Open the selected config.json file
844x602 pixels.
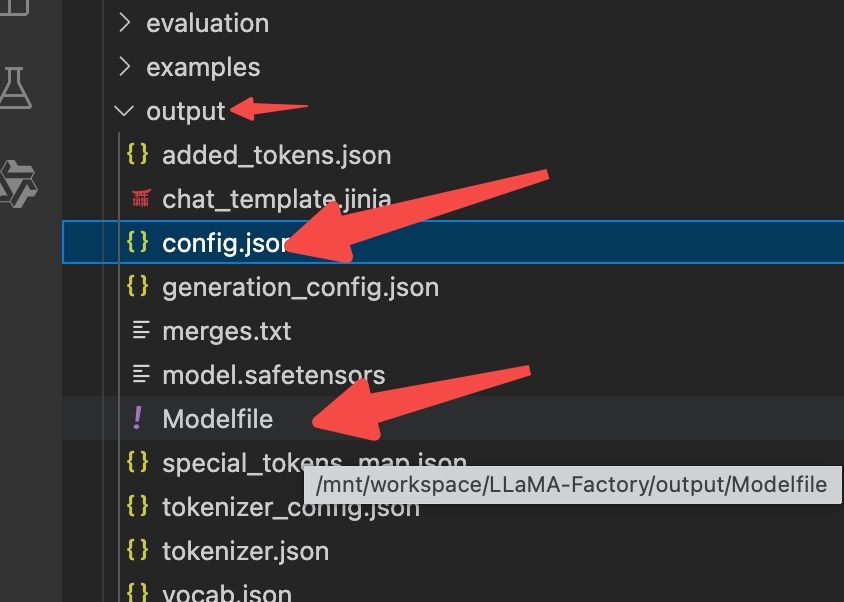pyautogui.click(x=227, y=243)
